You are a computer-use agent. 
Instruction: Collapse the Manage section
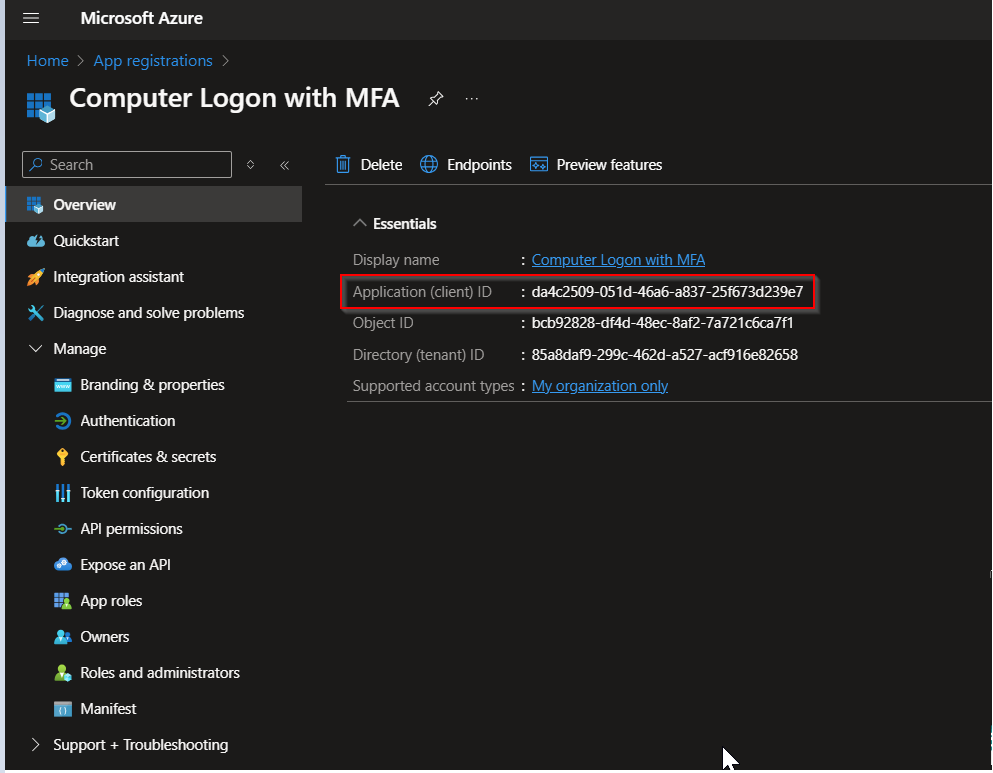pos(36,349)
